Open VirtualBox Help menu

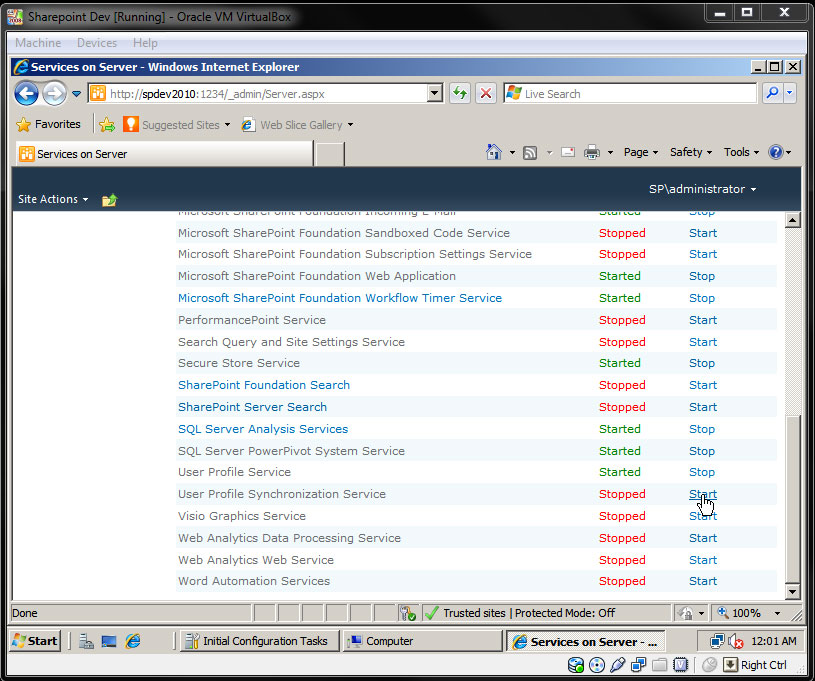click(145, 43)
